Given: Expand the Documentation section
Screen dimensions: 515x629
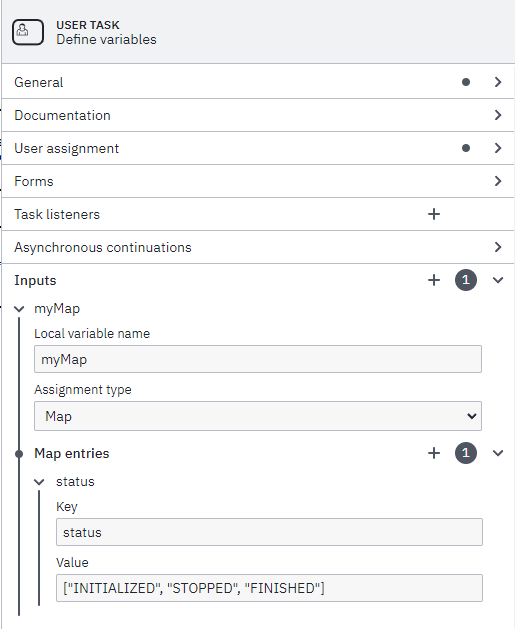Looking at the screenshot, I should (258, 115).
